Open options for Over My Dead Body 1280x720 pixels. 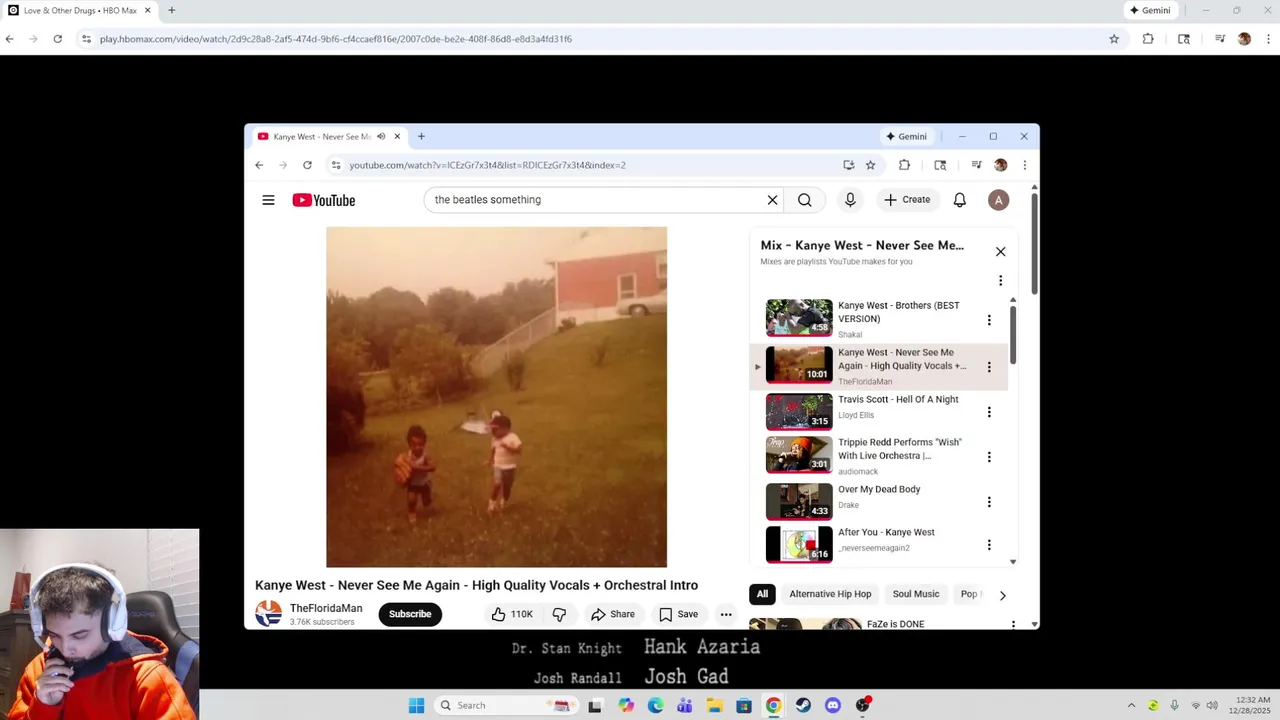(989, 502)
